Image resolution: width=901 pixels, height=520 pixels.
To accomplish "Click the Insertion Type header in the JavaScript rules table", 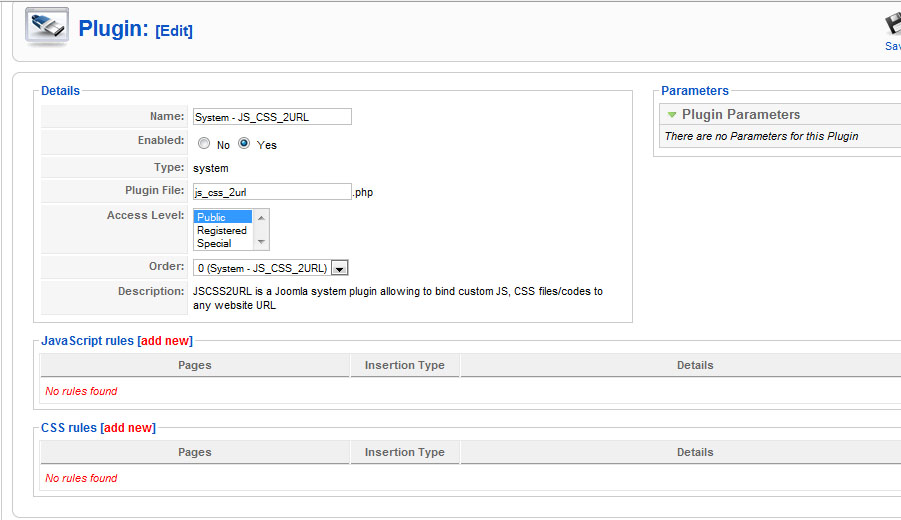I will coord(405,365).
